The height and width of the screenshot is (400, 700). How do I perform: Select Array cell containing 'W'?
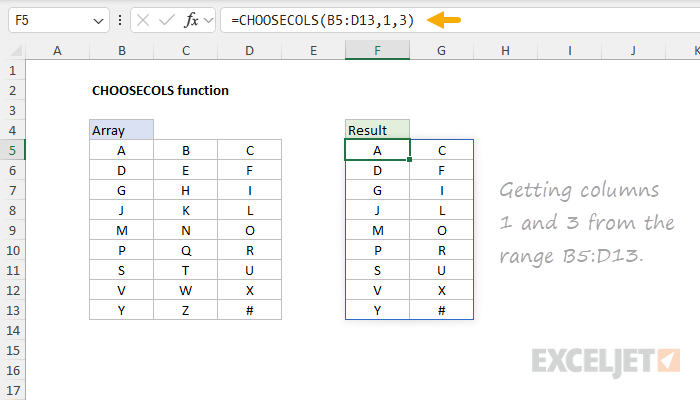(x=186, y=290)
